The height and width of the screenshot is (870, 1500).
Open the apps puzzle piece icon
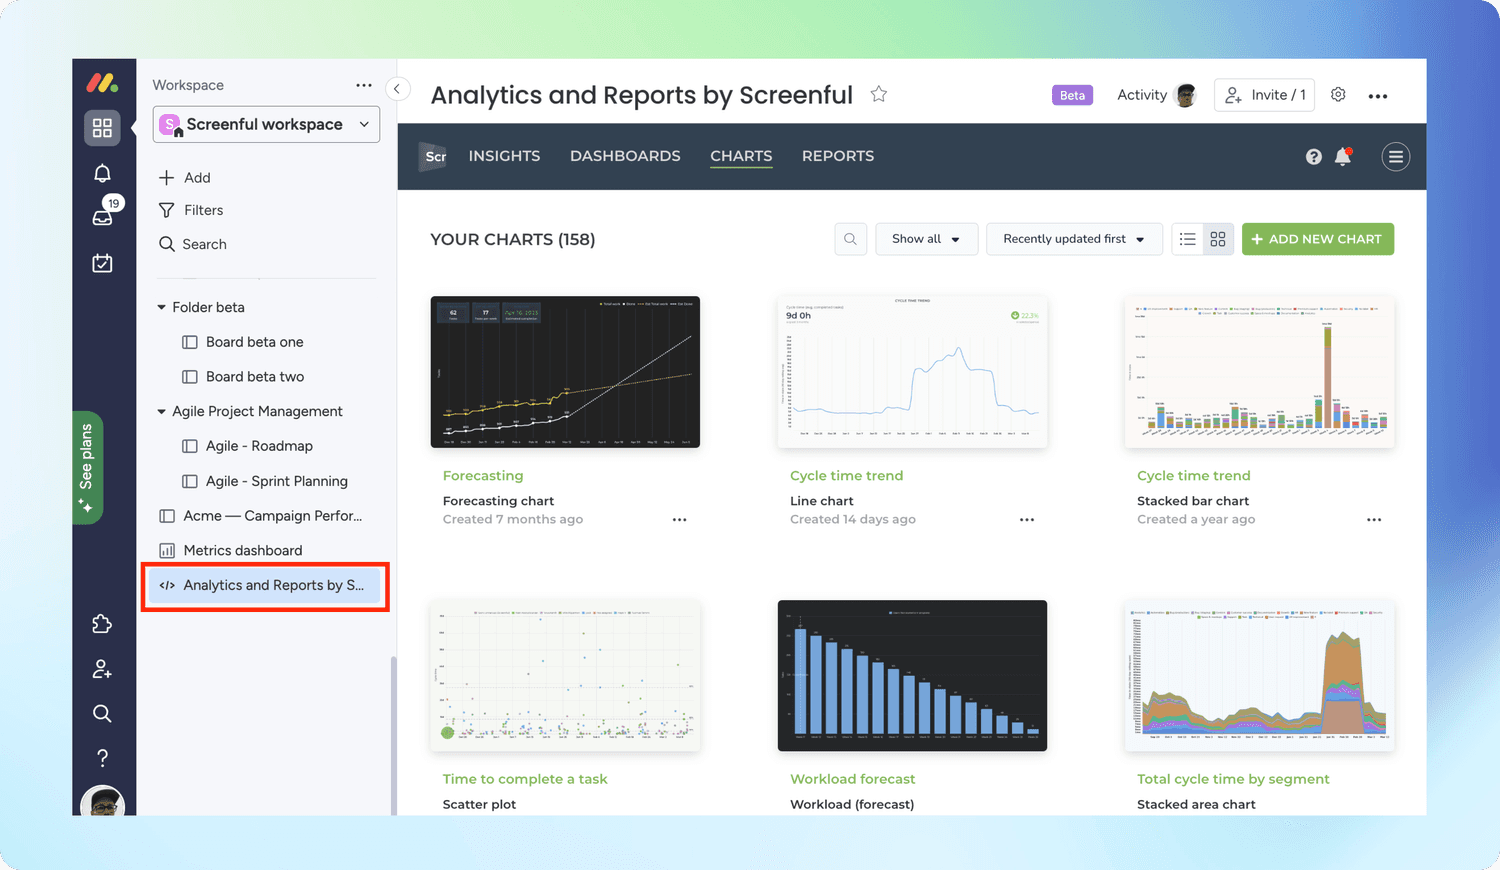click(x=102, y=624)
